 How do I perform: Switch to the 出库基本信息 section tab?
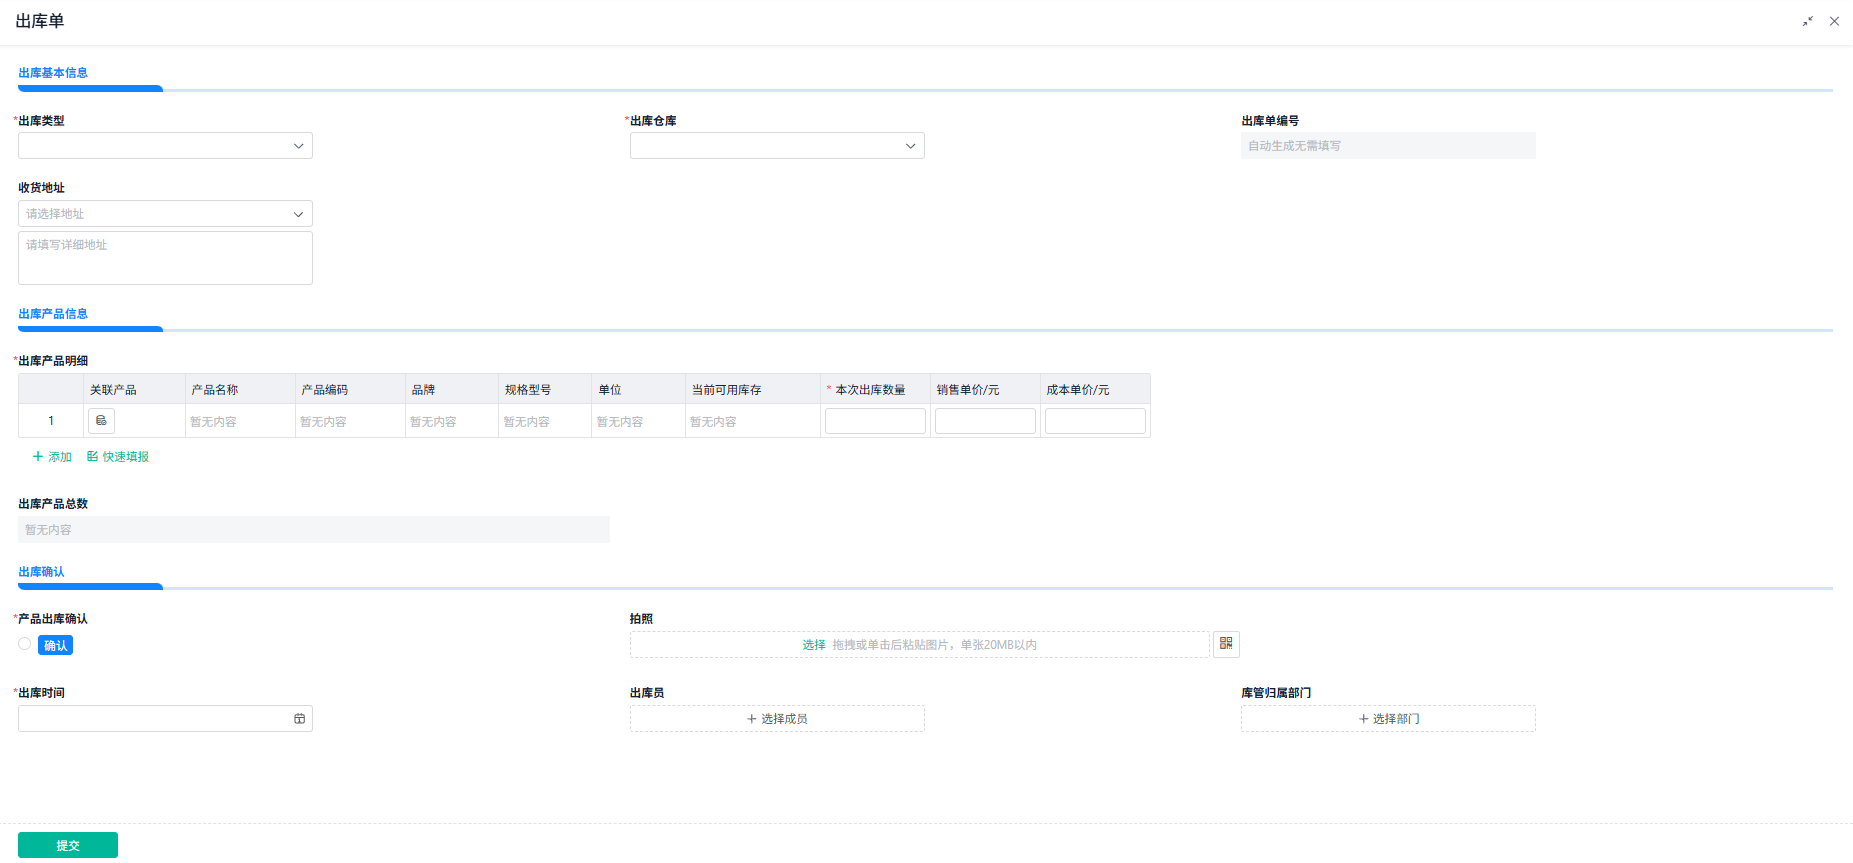(x=53, y=73)
